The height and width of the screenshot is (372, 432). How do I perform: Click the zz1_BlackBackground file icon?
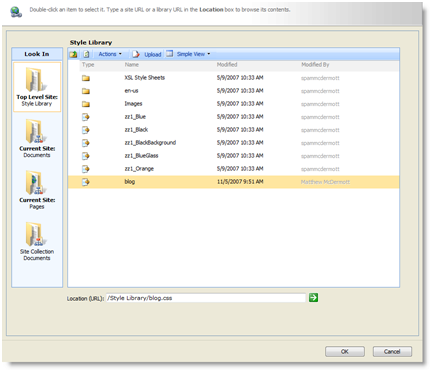point(86,143)
